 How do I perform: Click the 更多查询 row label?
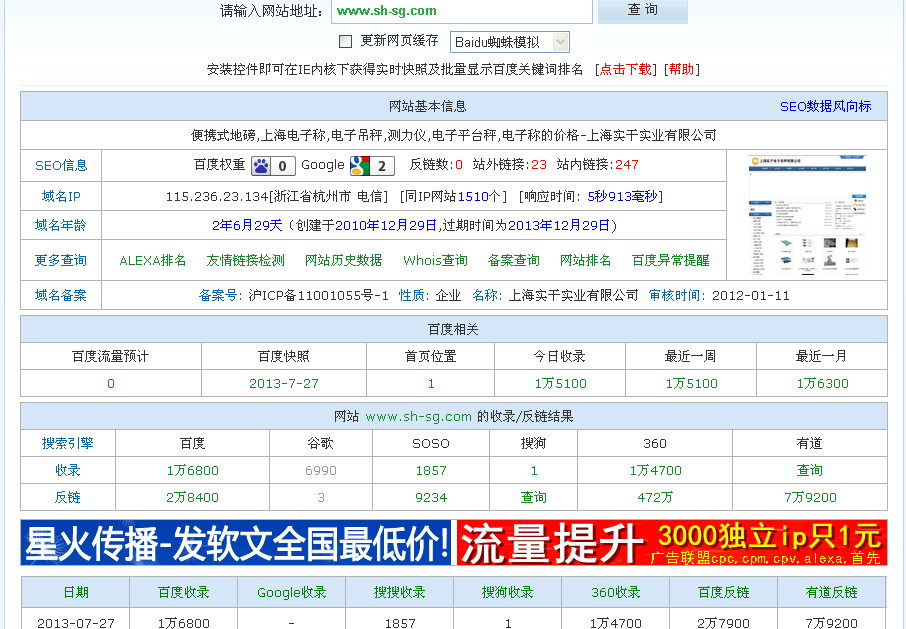(x=61, y=260)
